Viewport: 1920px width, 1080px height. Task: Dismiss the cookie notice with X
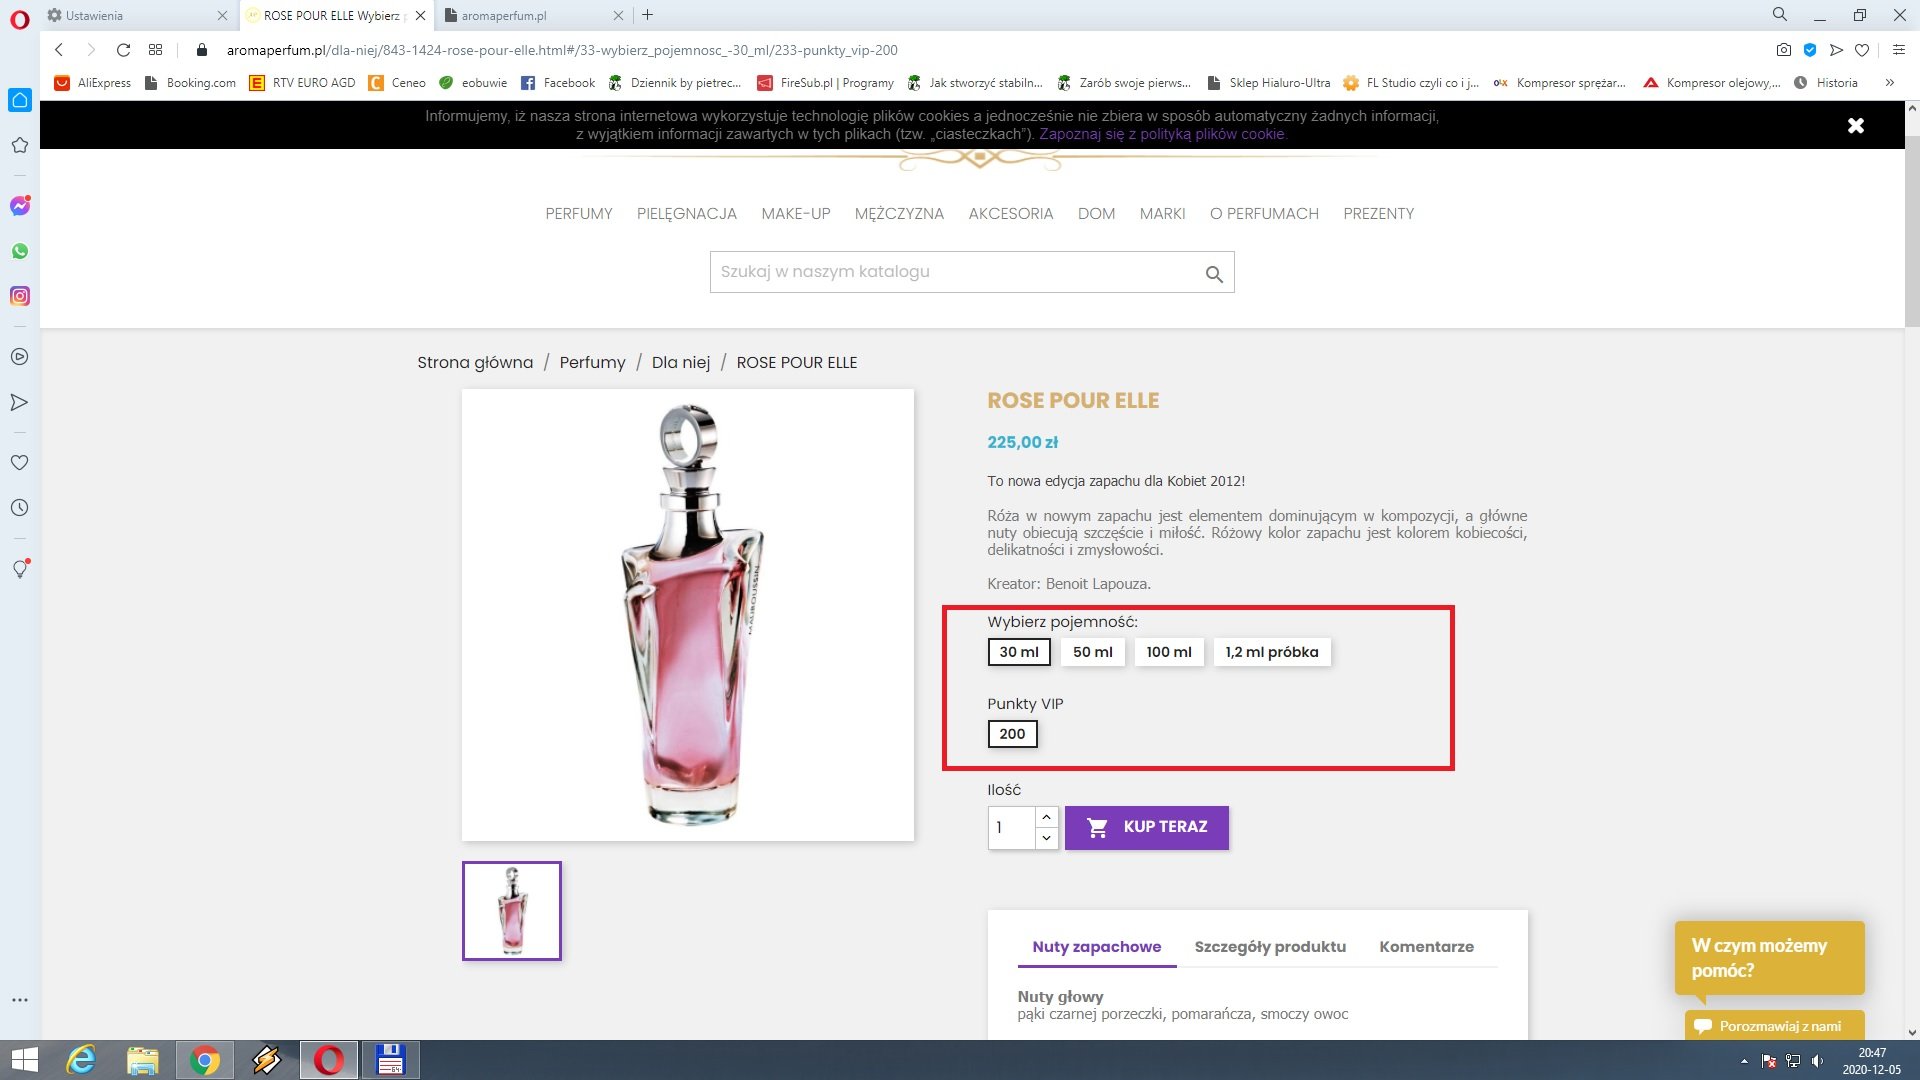1856,125
